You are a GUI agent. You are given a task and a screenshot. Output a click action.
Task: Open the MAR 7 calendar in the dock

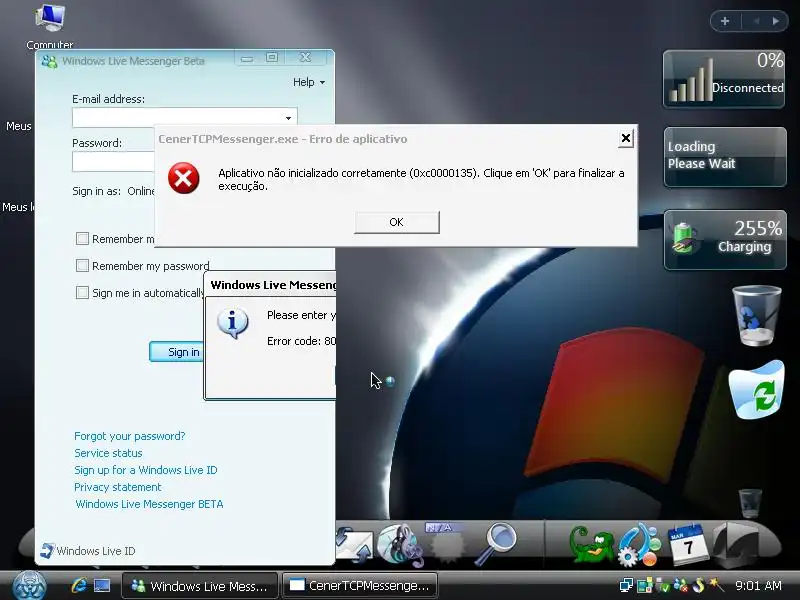pyautogui.click(x=688, y=545)
